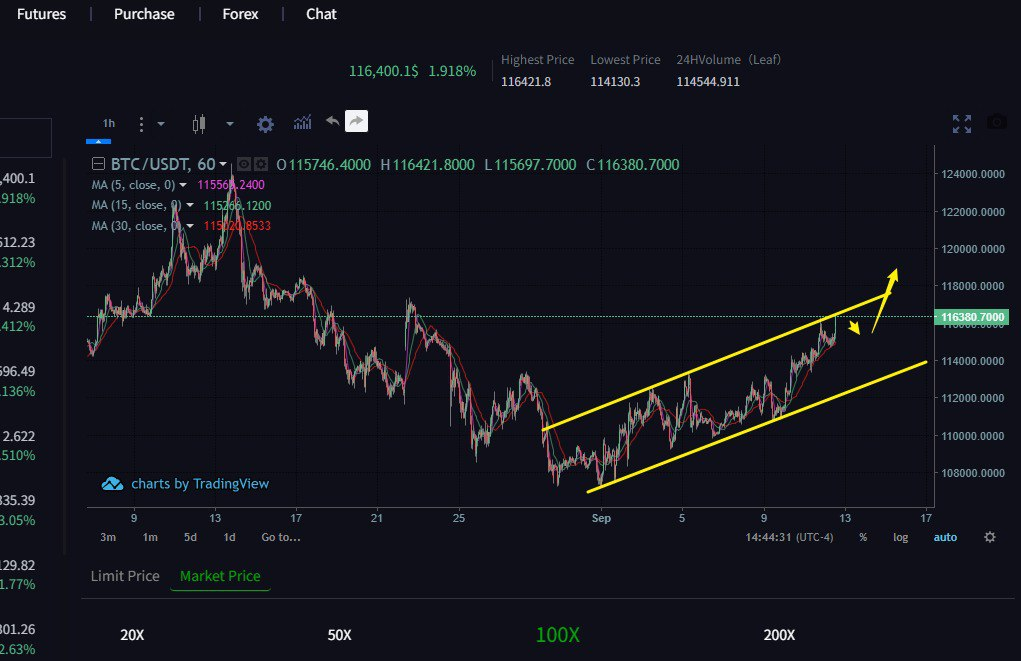Image resolution: width=1021 pixels, height=661 pixels.
Task: Collapse the BTC/USDT legend box
Action: click(x=98, y=165)
